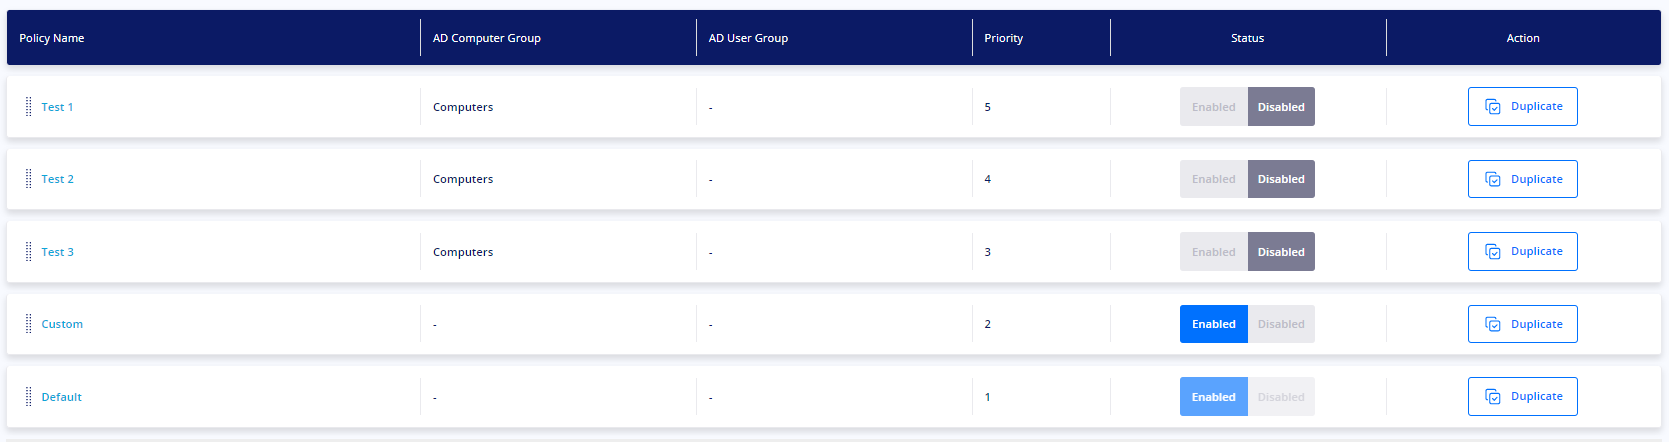Click the Duplicate button for Test 3
The width and height of the screenshot is (1669, 442).
coord(1522,252)
